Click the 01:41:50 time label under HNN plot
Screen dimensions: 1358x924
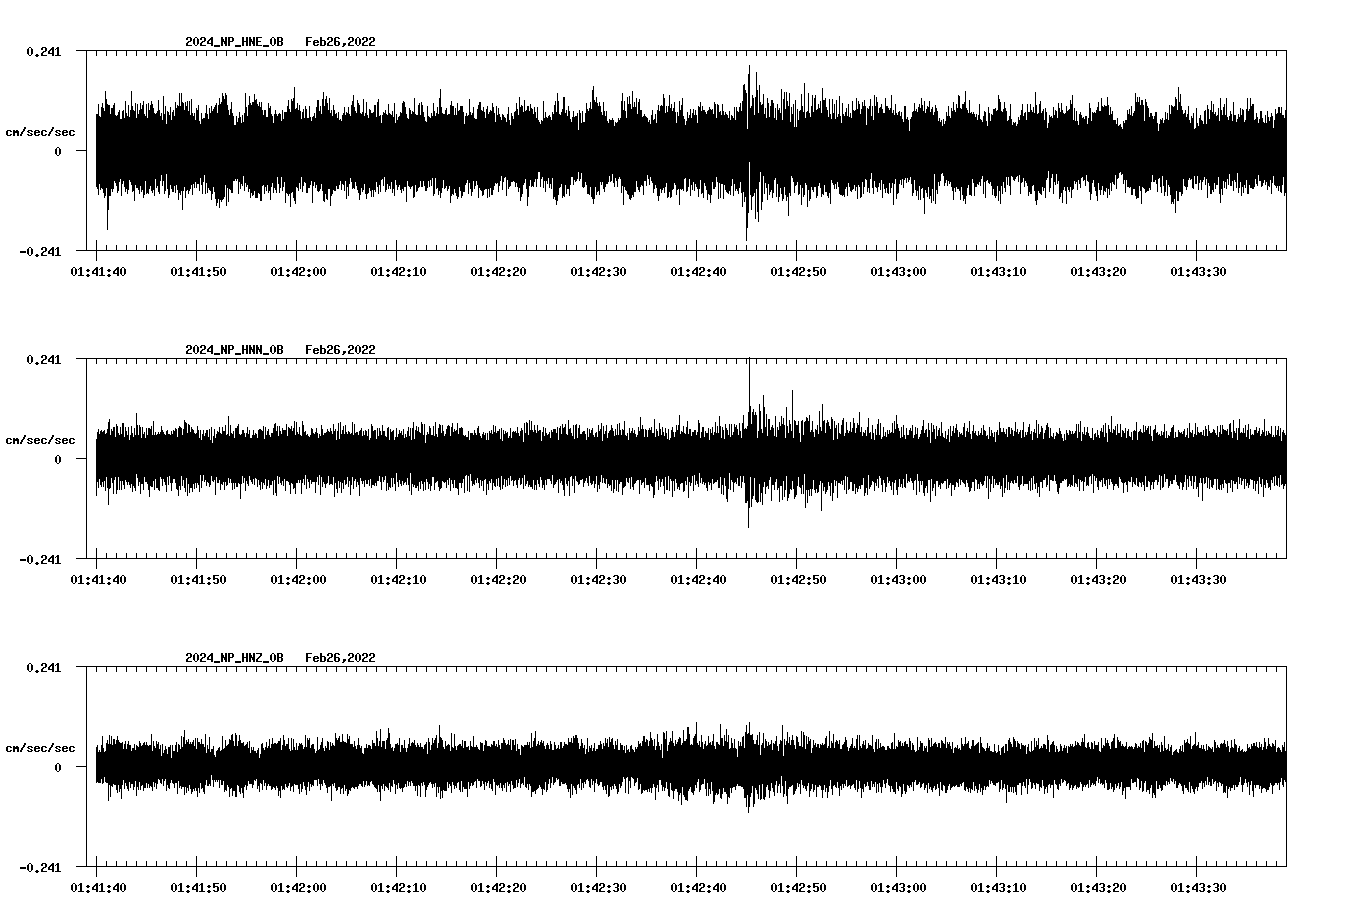198,580
